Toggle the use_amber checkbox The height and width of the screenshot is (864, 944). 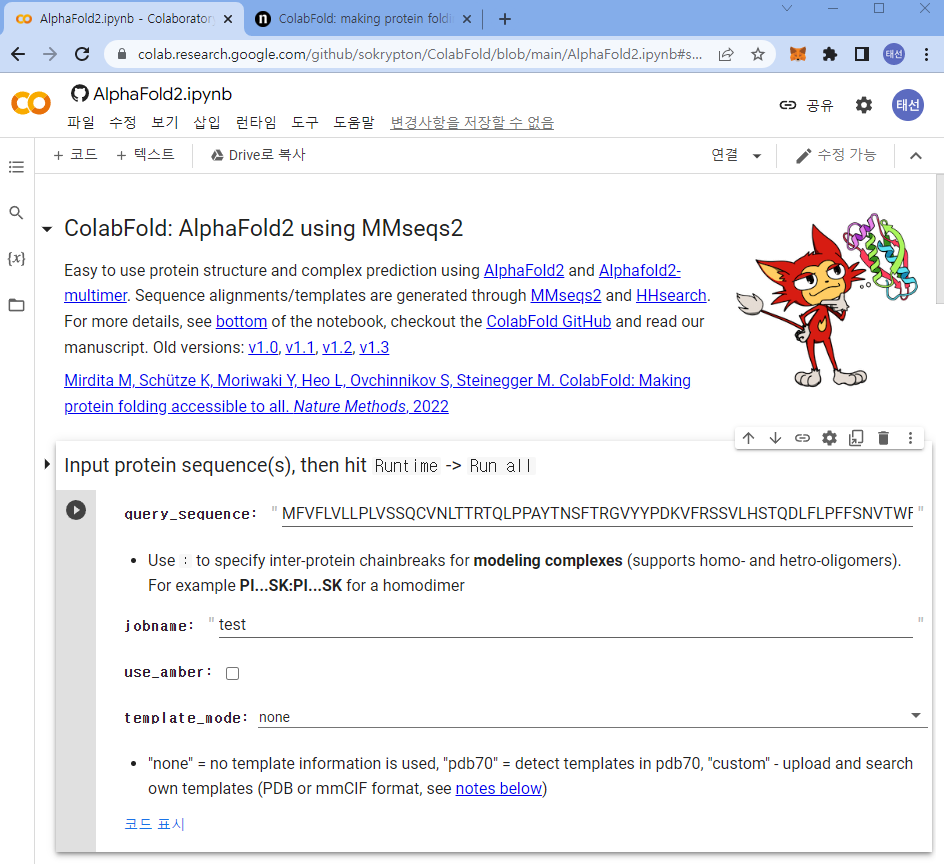pyautogui.click(x=232, y=673)
